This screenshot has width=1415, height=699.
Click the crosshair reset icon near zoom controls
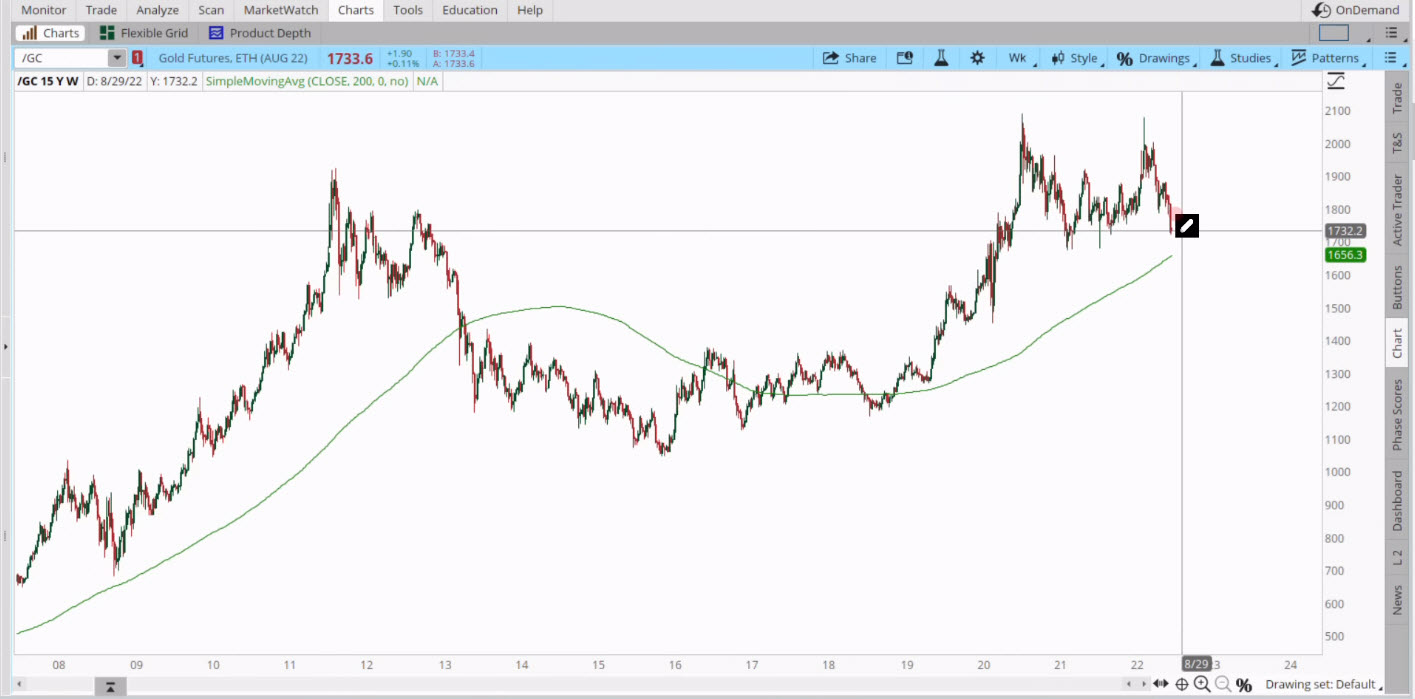(1181, 684)
